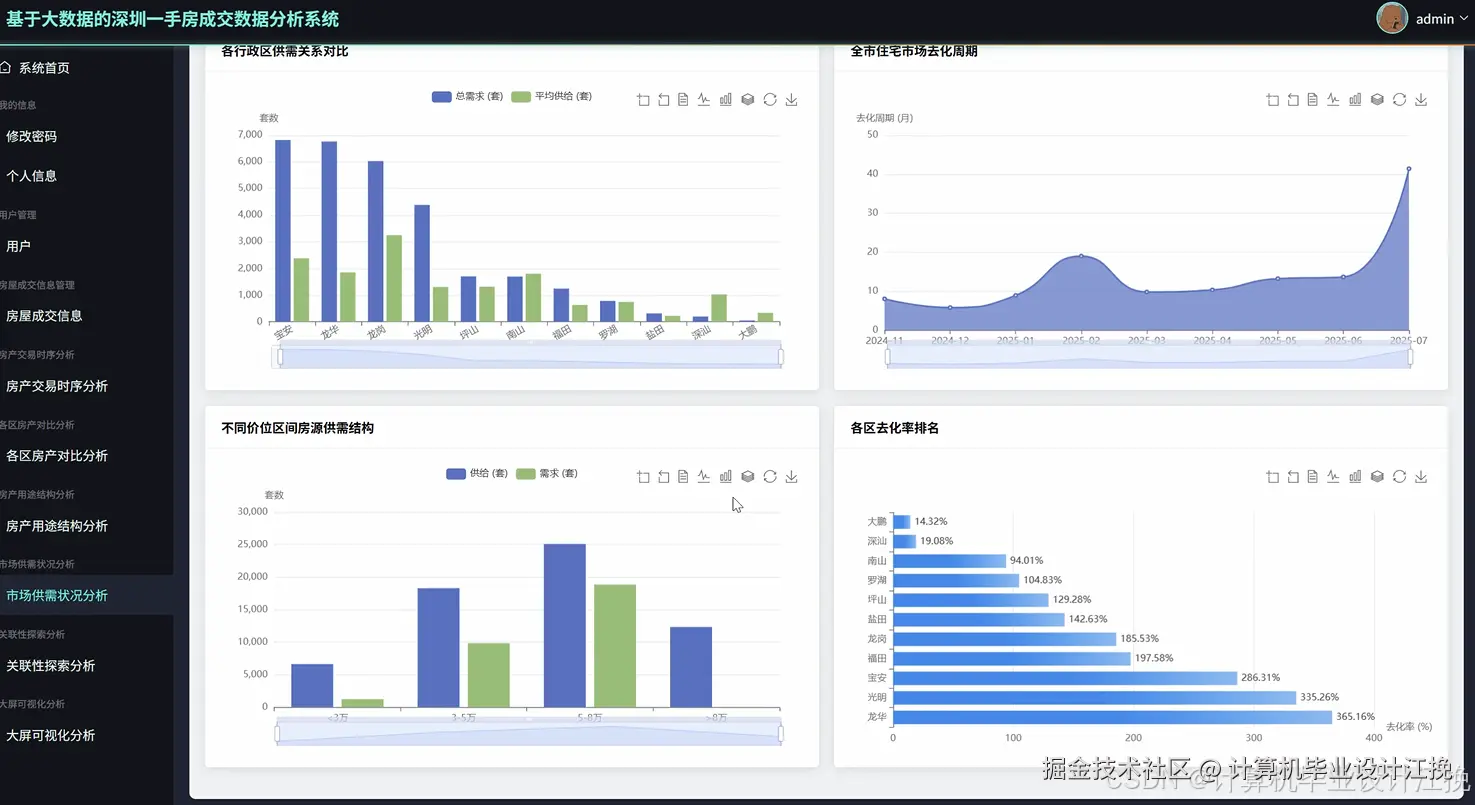
Task: Download 全市住宅市场去化周期 chart as image
Action: [x=1421, y=100]
